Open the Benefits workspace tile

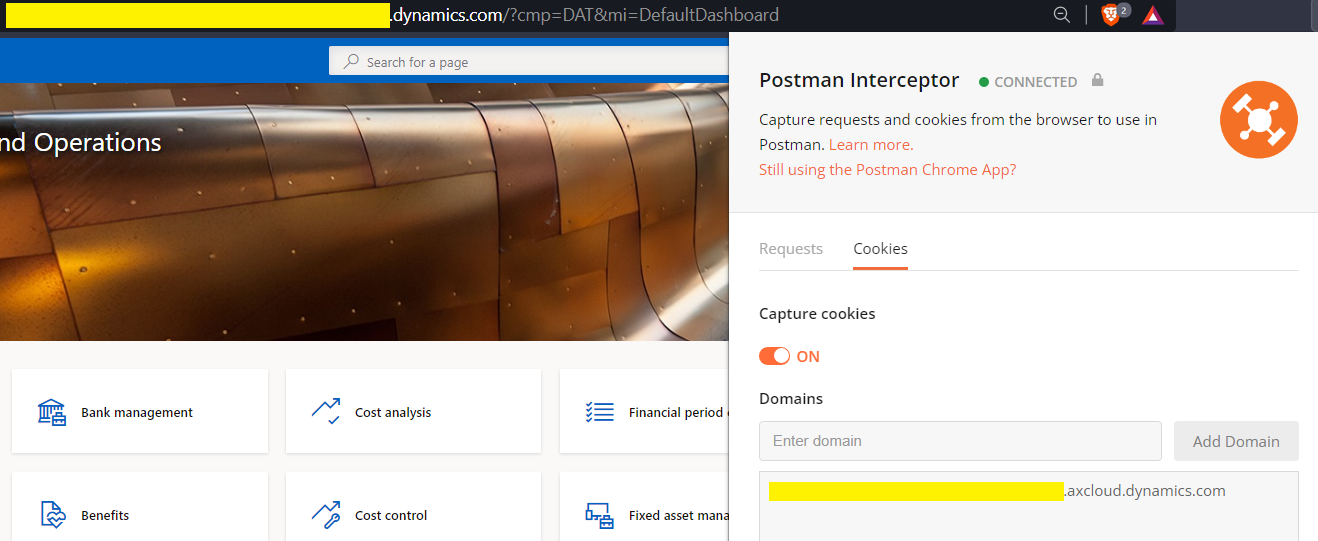tap(140, 507)
